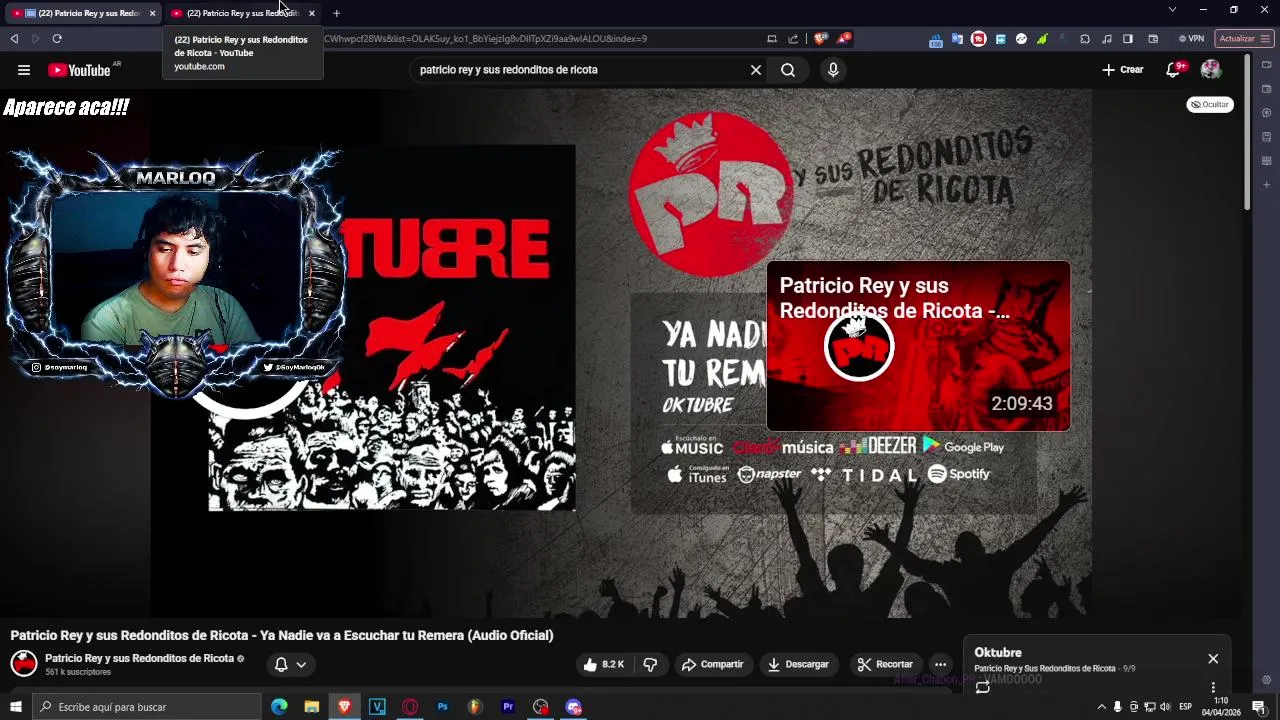Open the account avatar menu
This screenshot has height=720, width=1280.
1211,70
